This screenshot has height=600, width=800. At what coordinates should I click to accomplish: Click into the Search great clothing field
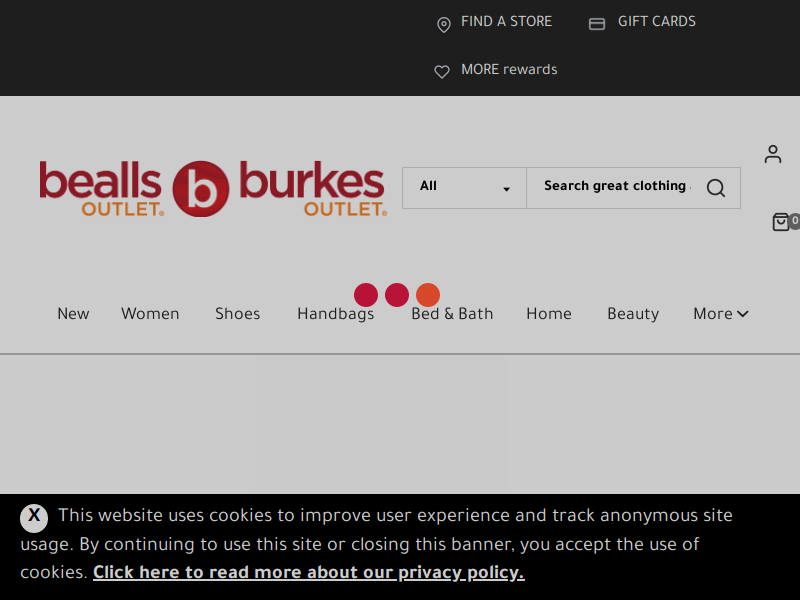[616, 186]
